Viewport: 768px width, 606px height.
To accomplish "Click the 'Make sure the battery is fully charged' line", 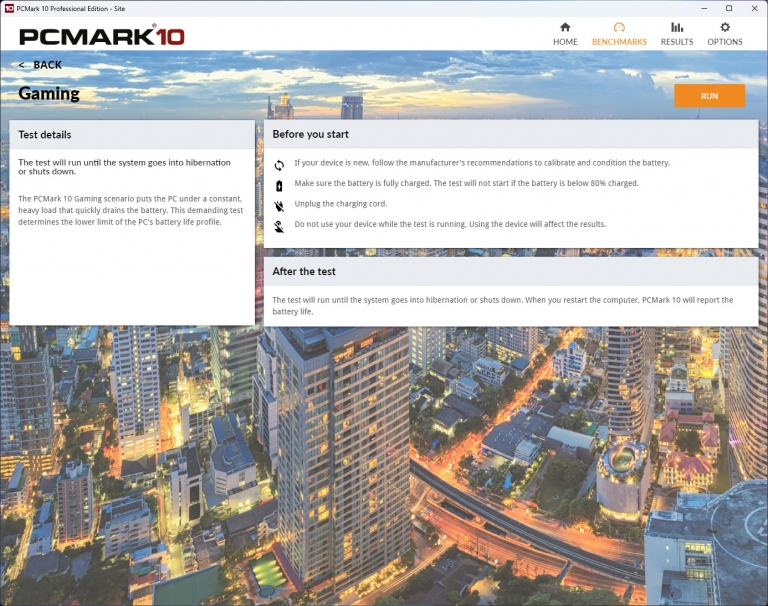I will coord(466,183).
